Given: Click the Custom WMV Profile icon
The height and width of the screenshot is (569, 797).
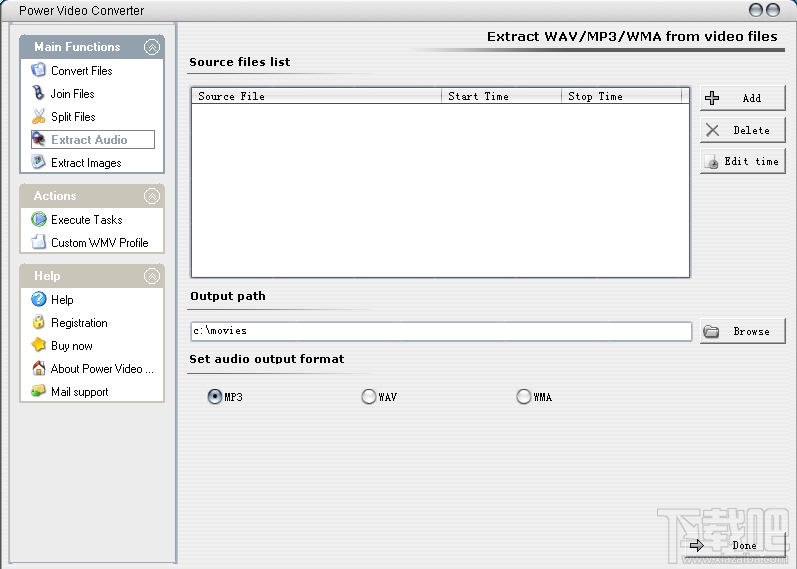Looking at the screenshot, I should 38,242.
